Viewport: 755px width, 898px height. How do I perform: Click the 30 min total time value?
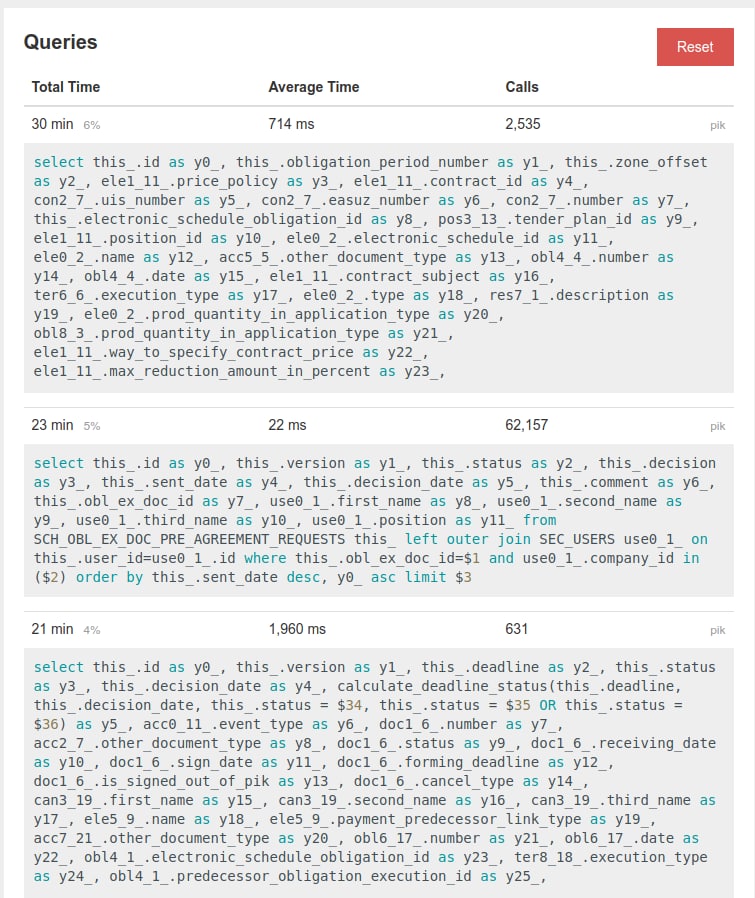coord(52,124)
